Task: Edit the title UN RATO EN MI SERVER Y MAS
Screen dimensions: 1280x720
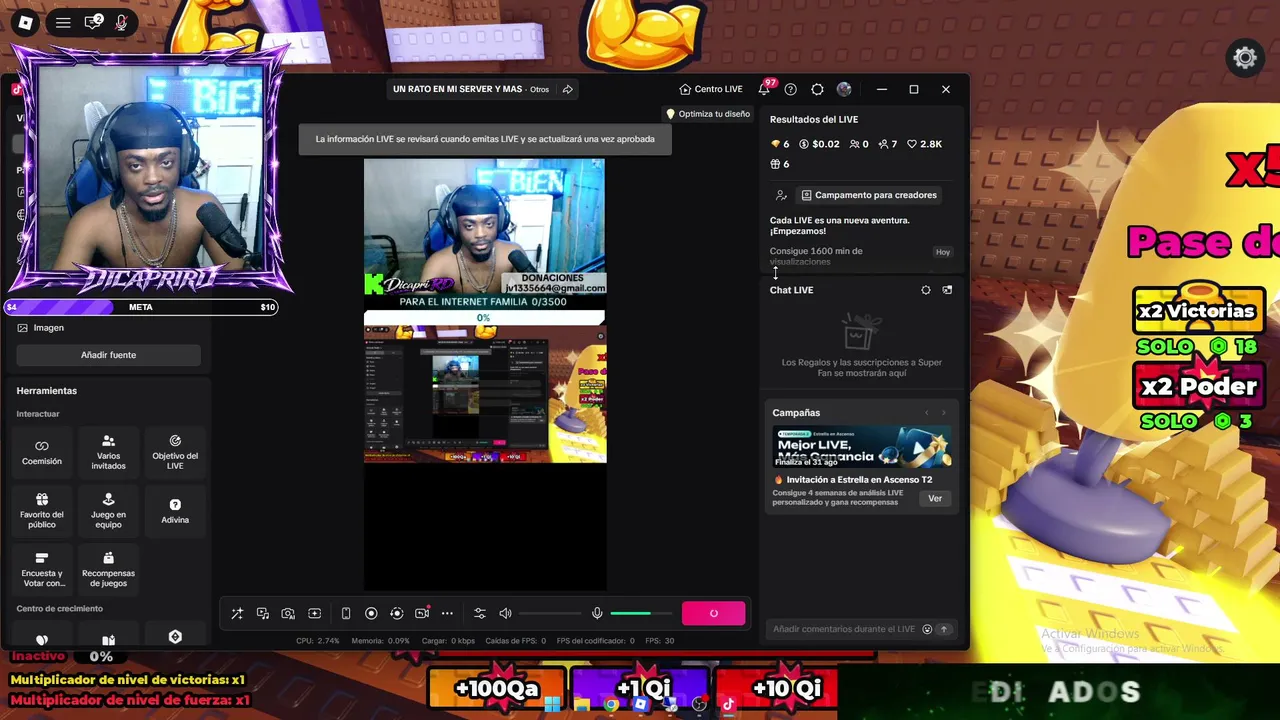Action: (457, 89)
